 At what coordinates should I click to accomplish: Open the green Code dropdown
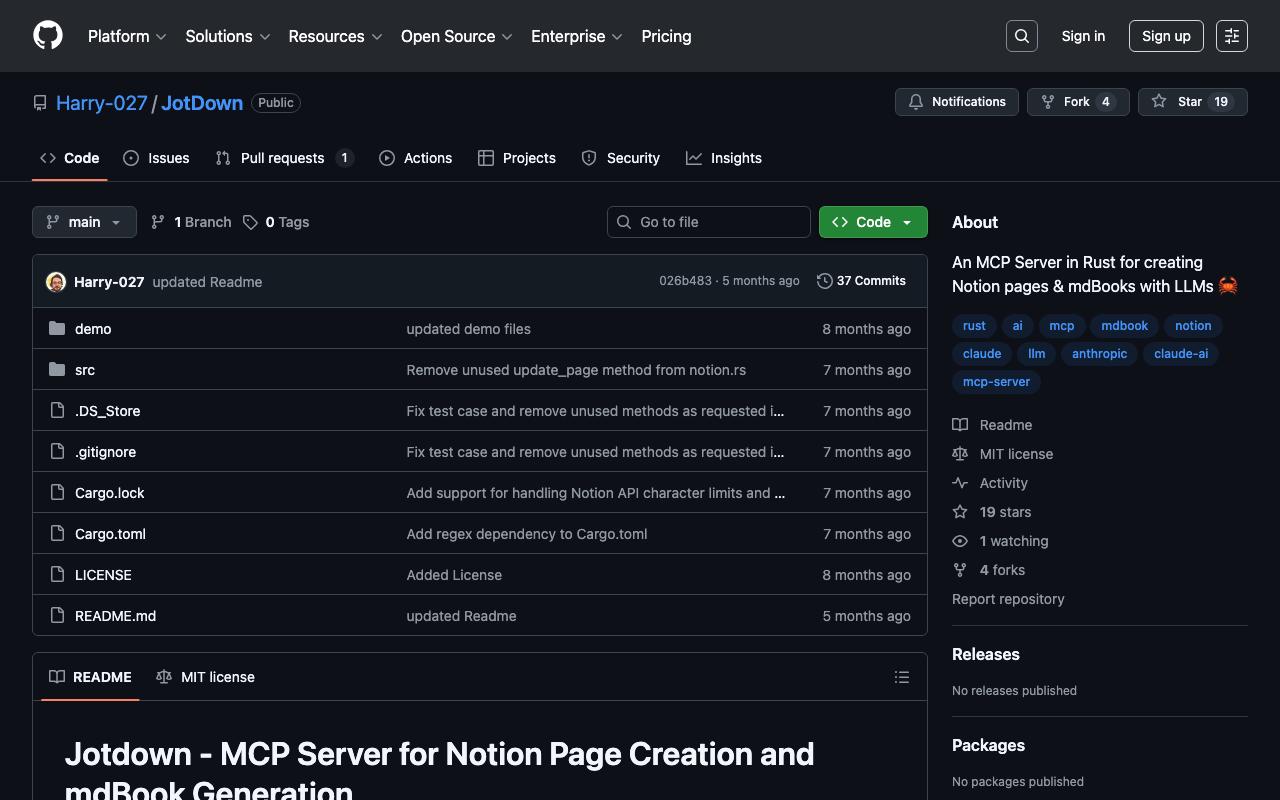pos(872,222)
